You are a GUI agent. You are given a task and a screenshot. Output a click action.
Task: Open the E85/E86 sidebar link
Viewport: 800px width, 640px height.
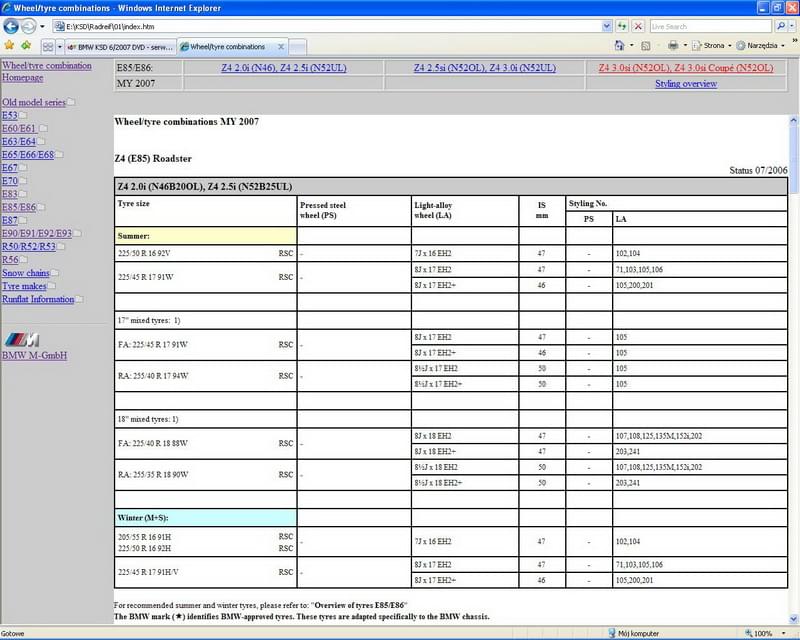19,207
